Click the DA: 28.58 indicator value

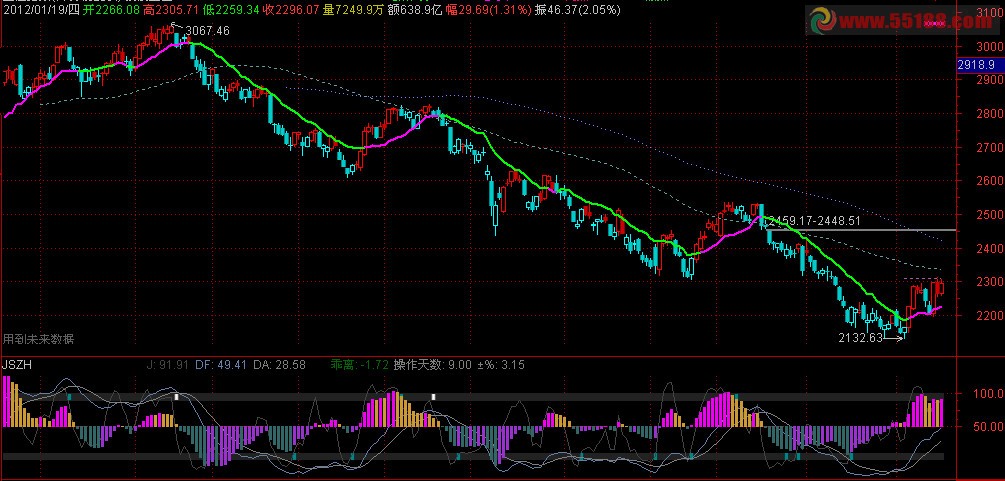[279, 365]
